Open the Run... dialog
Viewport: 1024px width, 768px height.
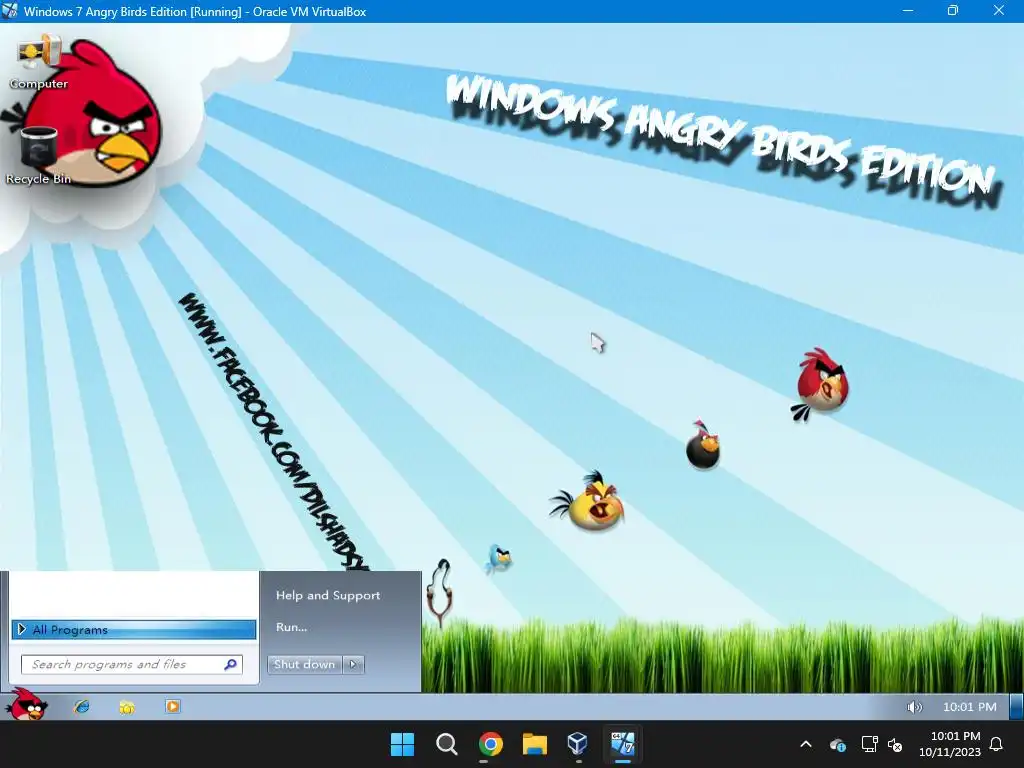291,627
